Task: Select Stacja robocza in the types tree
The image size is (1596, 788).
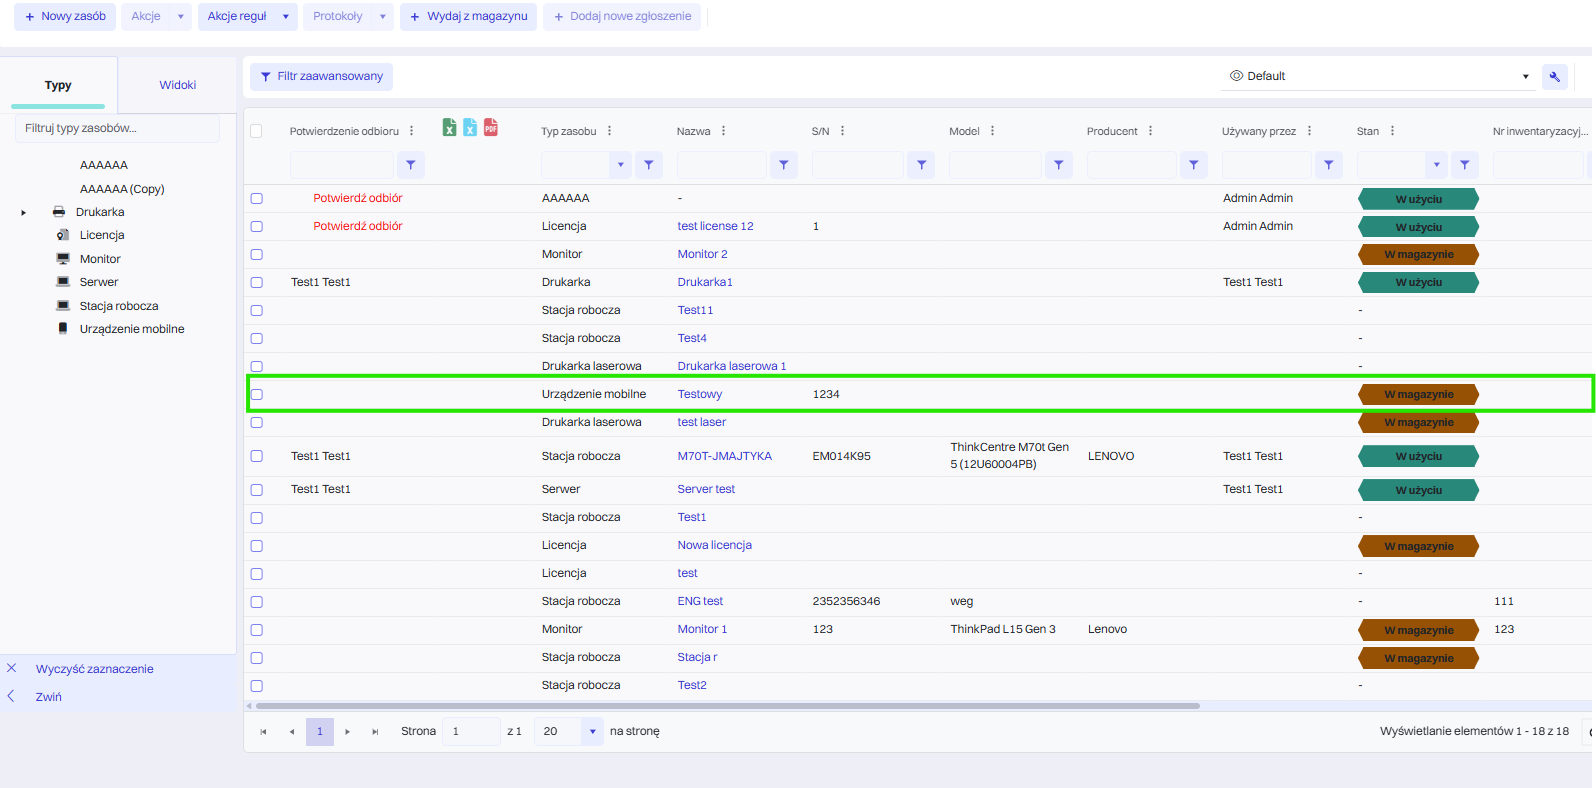Action: pyautogui.click(x=119, y=306)
